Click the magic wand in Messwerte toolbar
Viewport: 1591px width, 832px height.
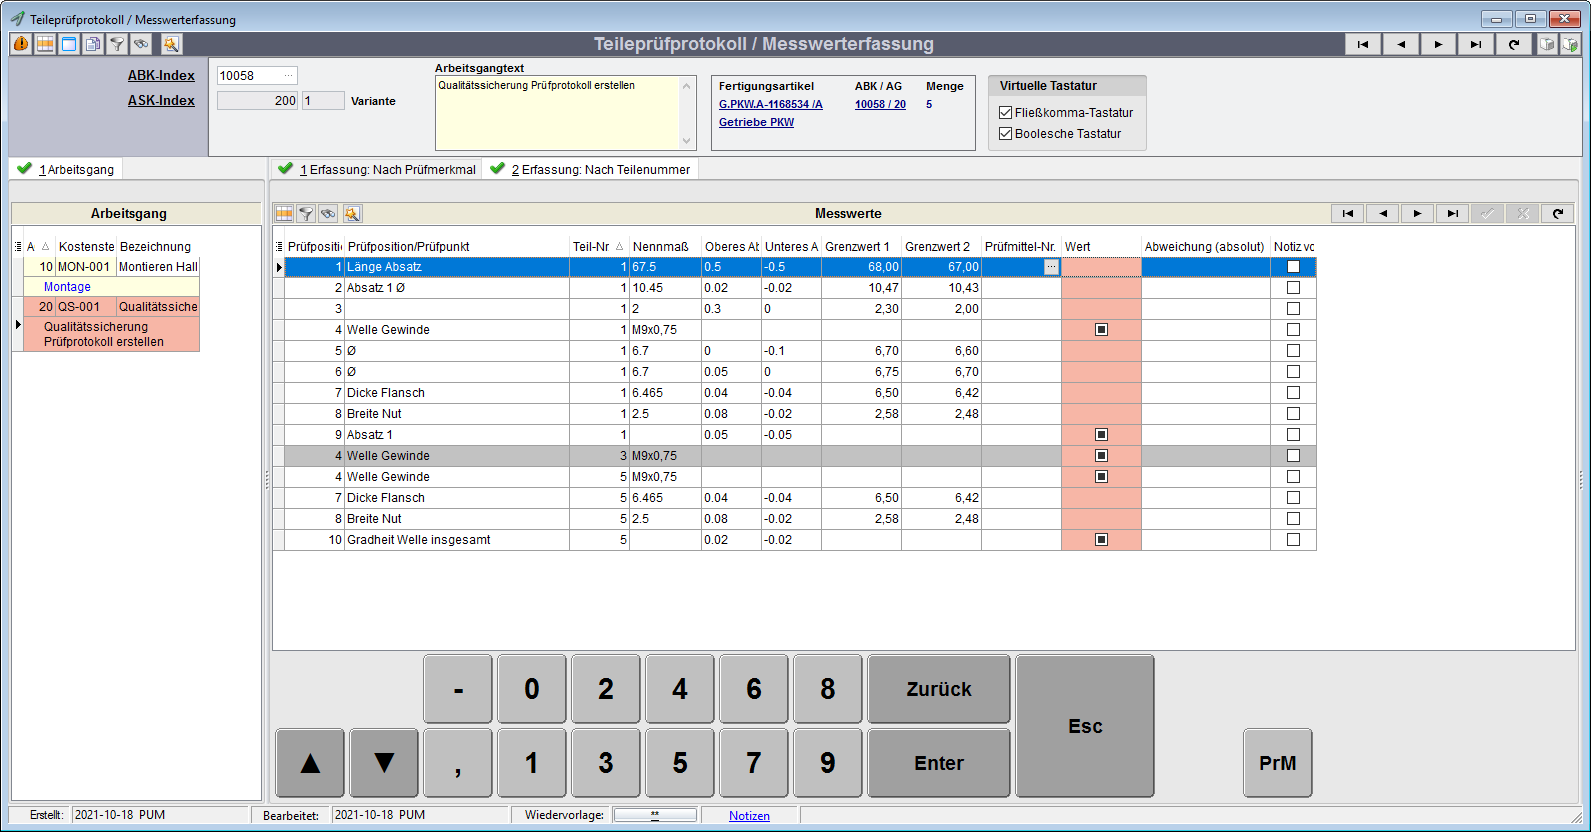(x=352, y=213)
